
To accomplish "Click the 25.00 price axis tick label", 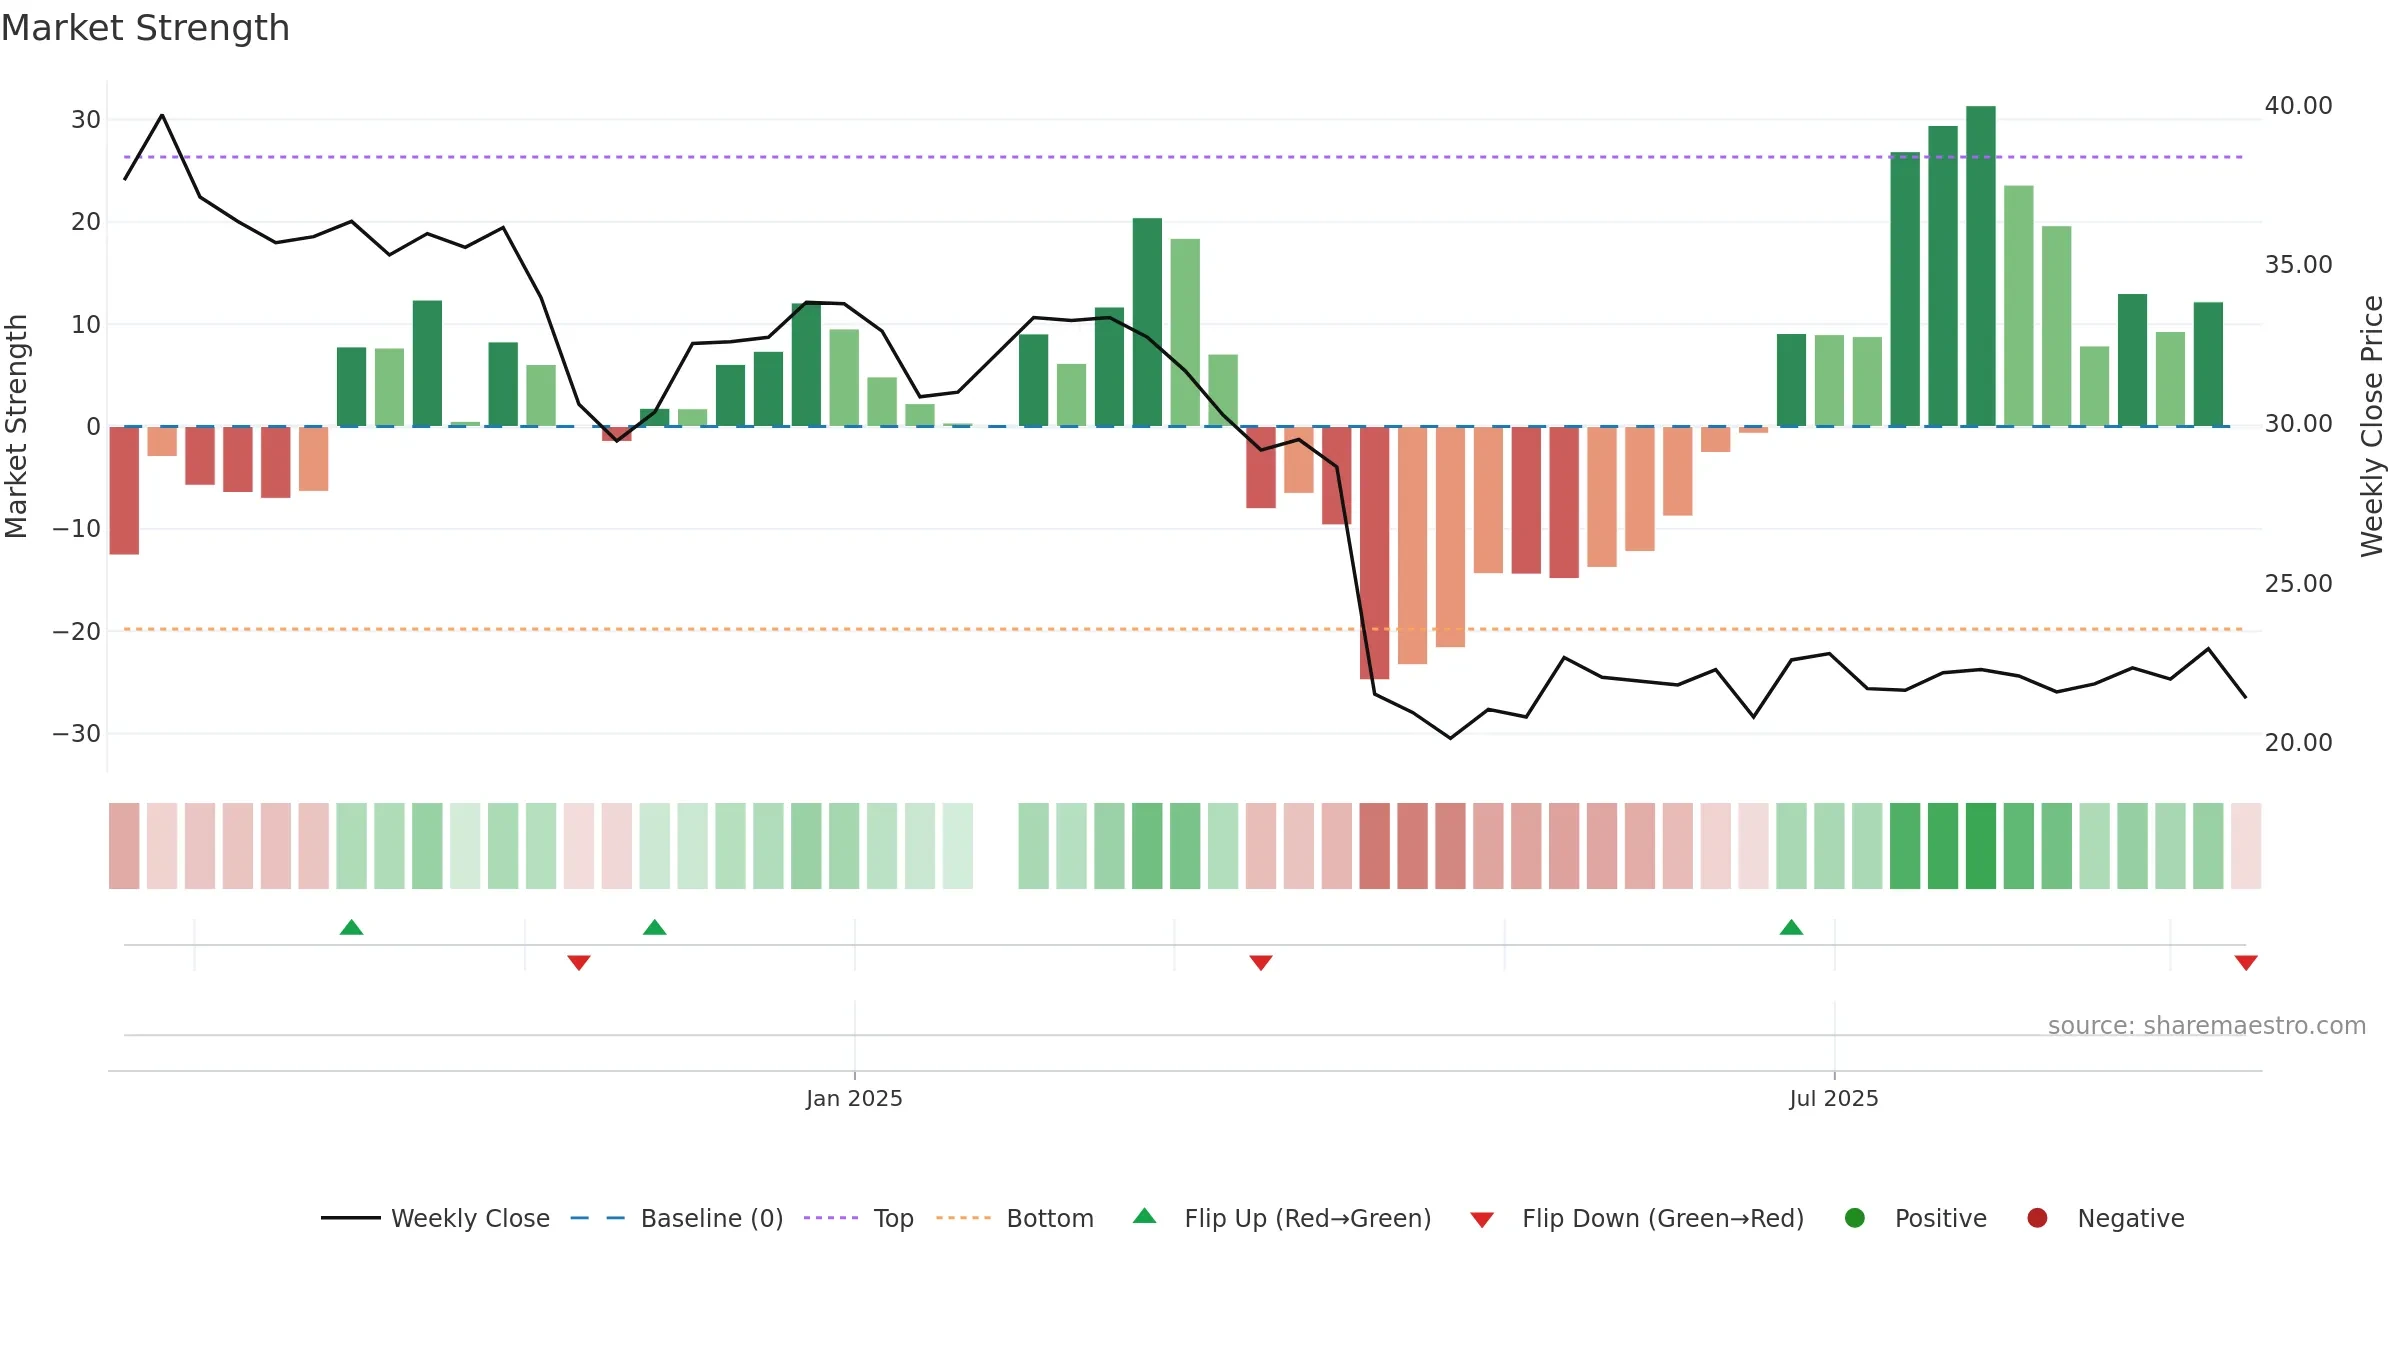I will click(x=2298, y=583).
